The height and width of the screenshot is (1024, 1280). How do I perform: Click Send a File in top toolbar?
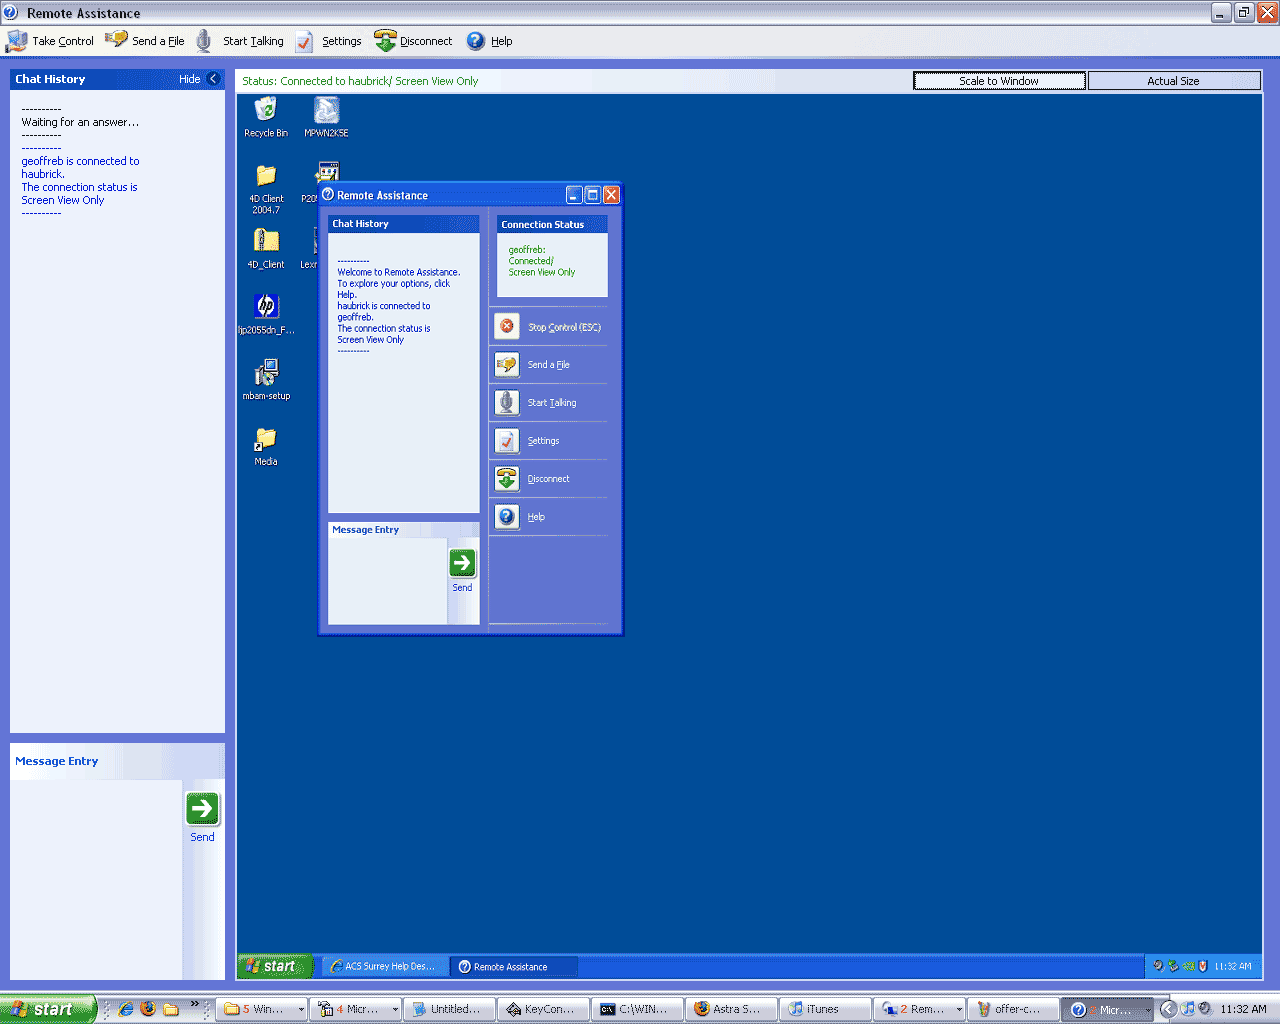pyautogui.click(x=146, y=41)
